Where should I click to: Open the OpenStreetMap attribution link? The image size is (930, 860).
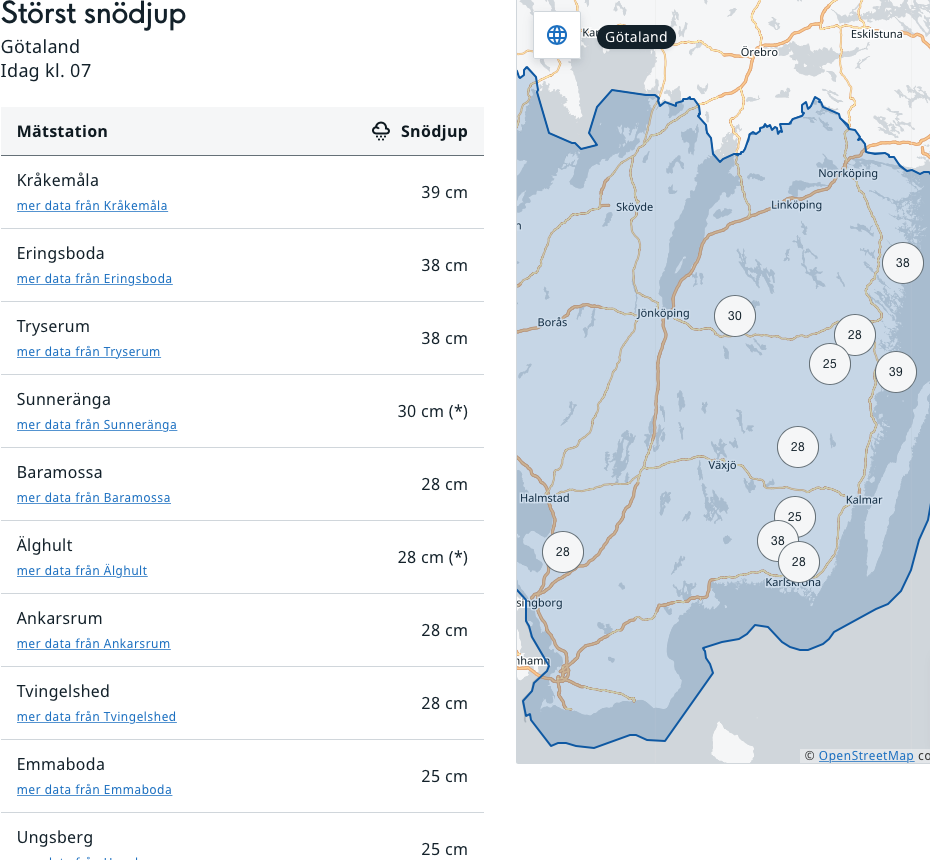(866, 756)
